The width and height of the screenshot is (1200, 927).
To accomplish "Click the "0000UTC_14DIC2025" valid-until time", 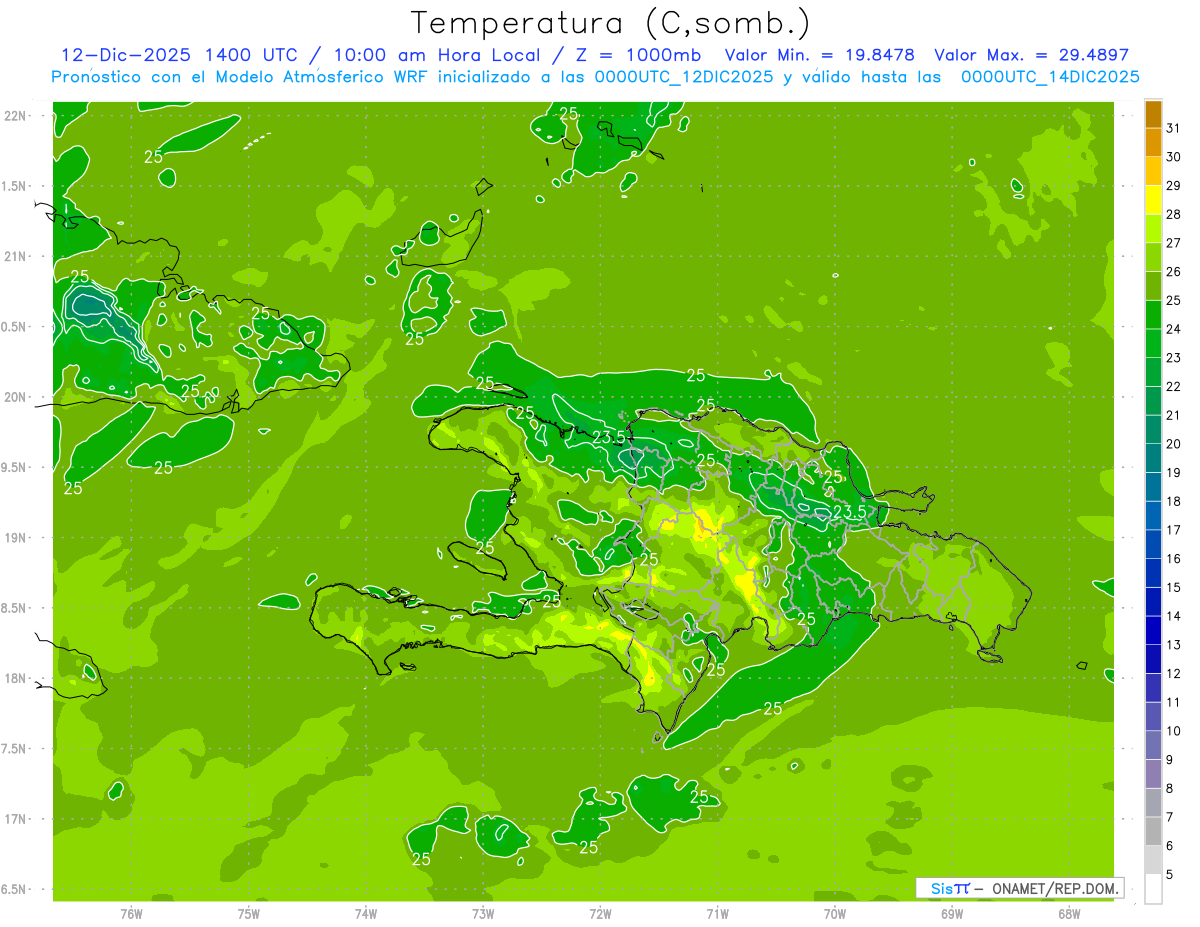I will click(1050, 77).
